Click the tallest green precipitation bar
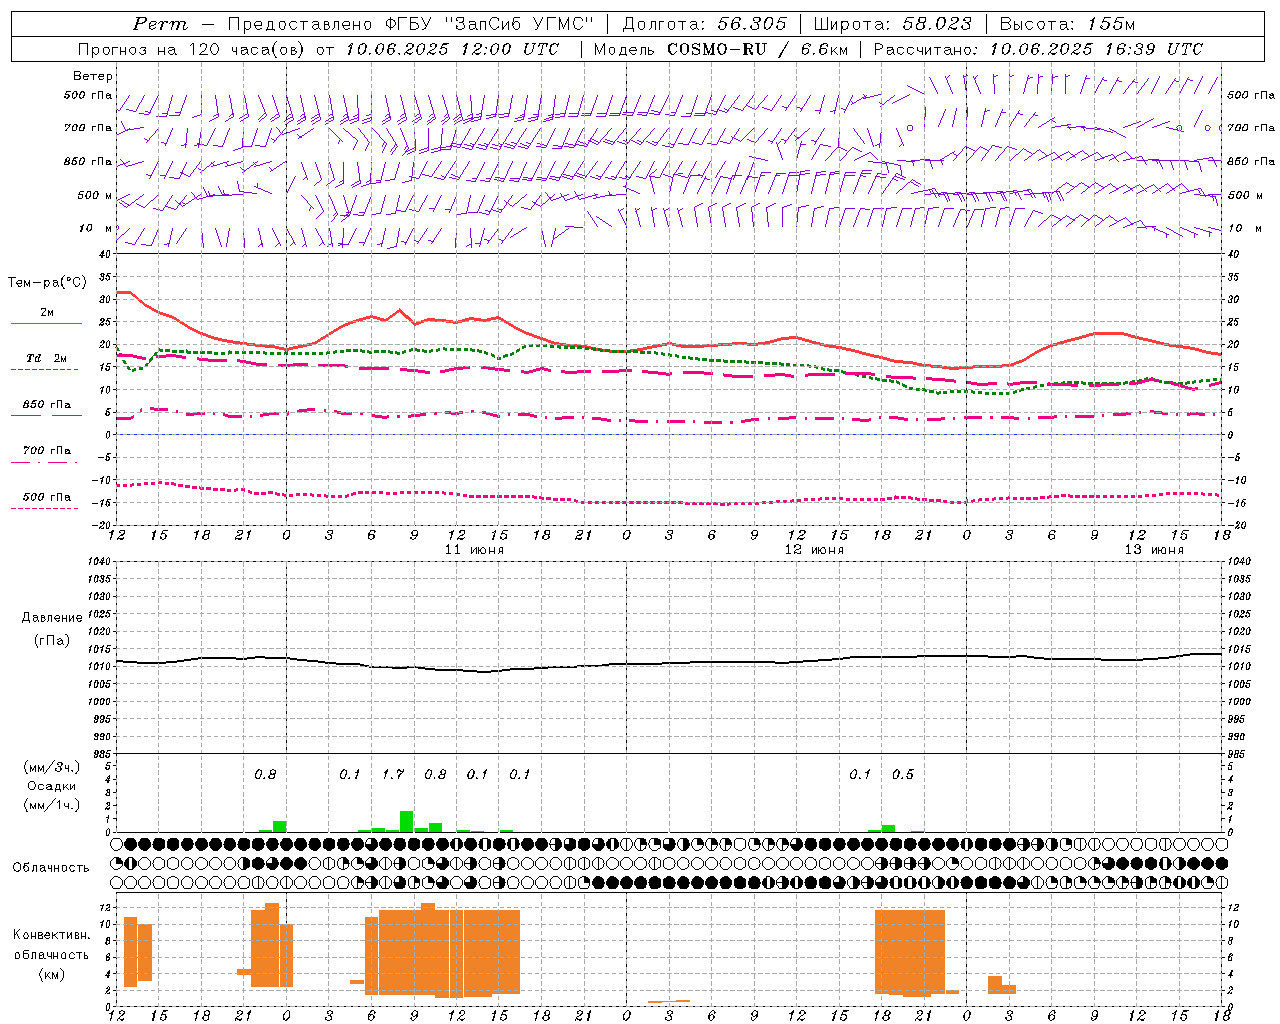Viewport: 1280px width, 1024px height. (406, 821)
